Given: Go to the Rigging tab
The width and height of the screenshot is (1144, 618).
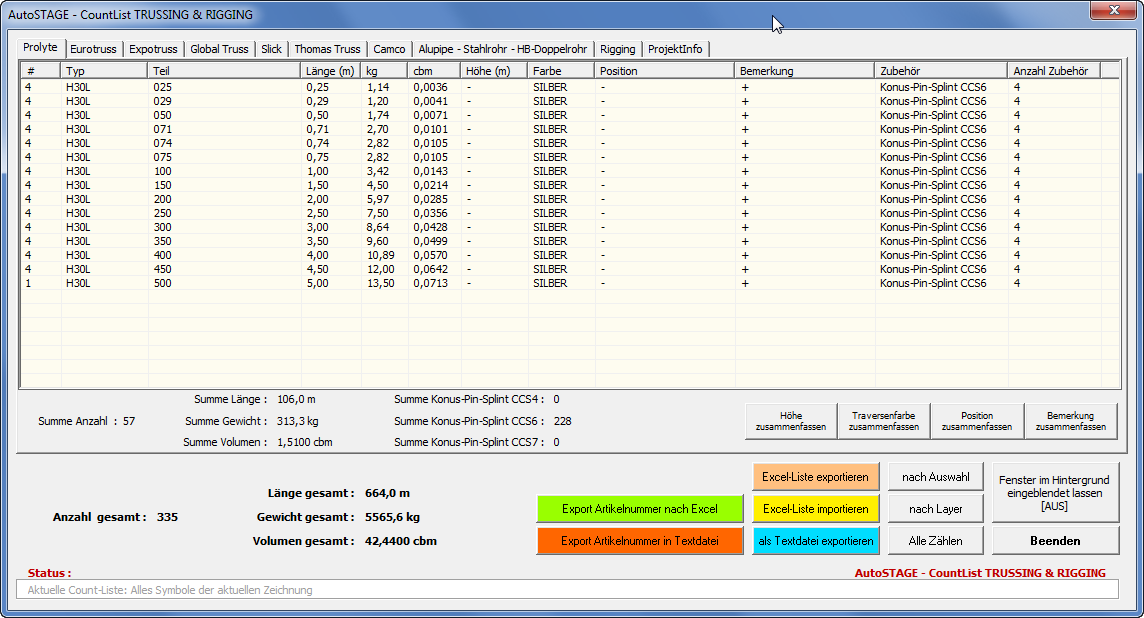Looking at the screenshot, I should click(x=617, y=49).
